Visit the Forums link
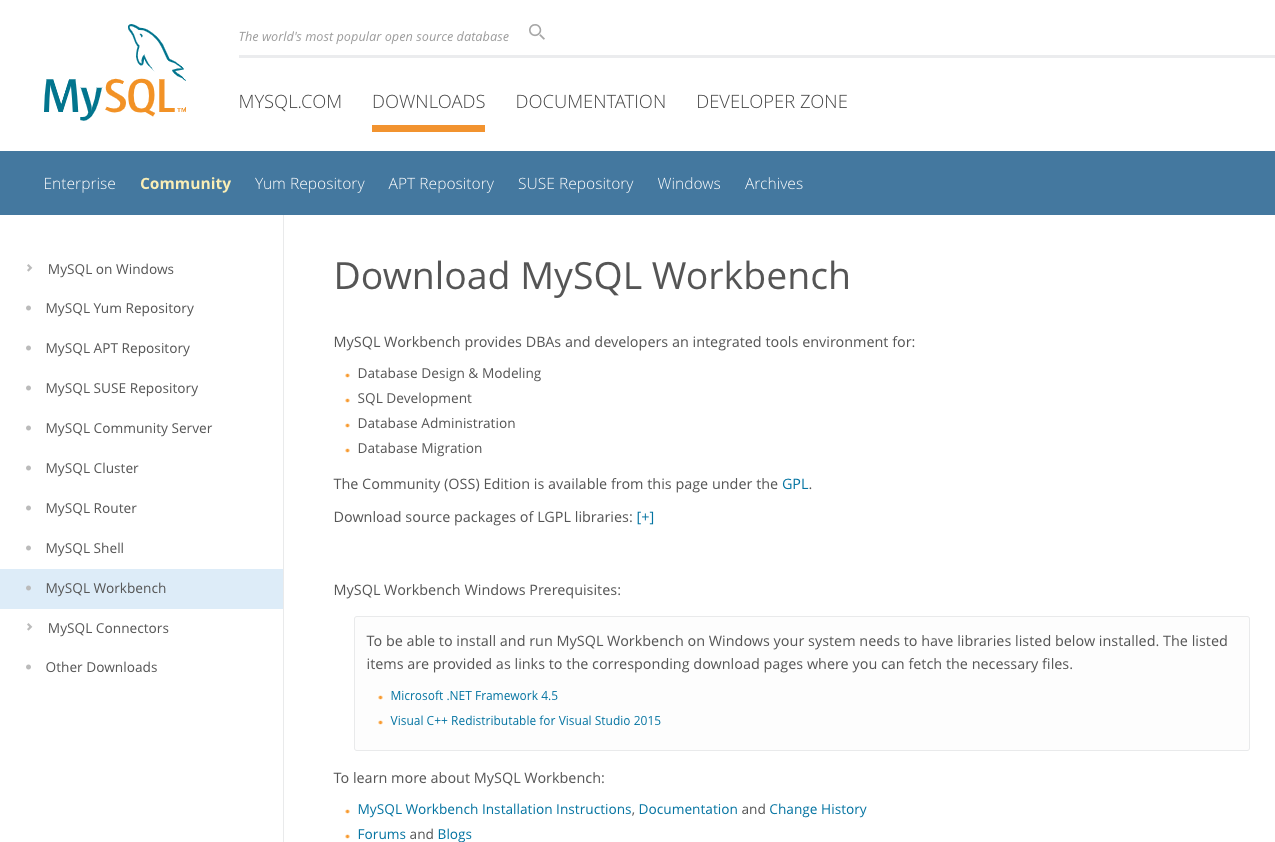 [x=382, y=834]
